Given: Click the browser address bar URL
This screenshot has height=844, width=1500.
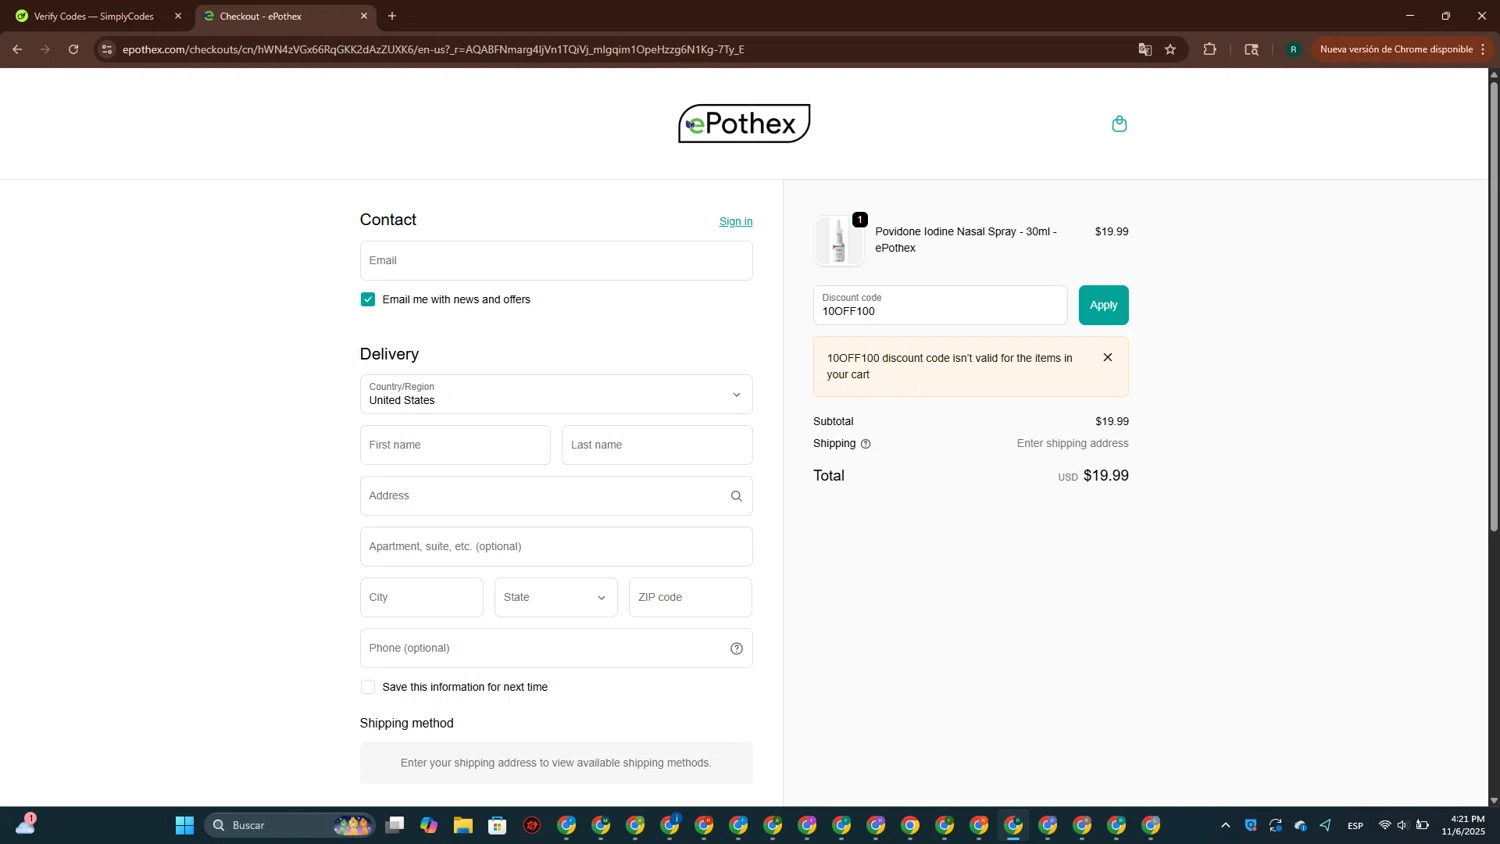Looking at the screenshot, I should [433, 49].
